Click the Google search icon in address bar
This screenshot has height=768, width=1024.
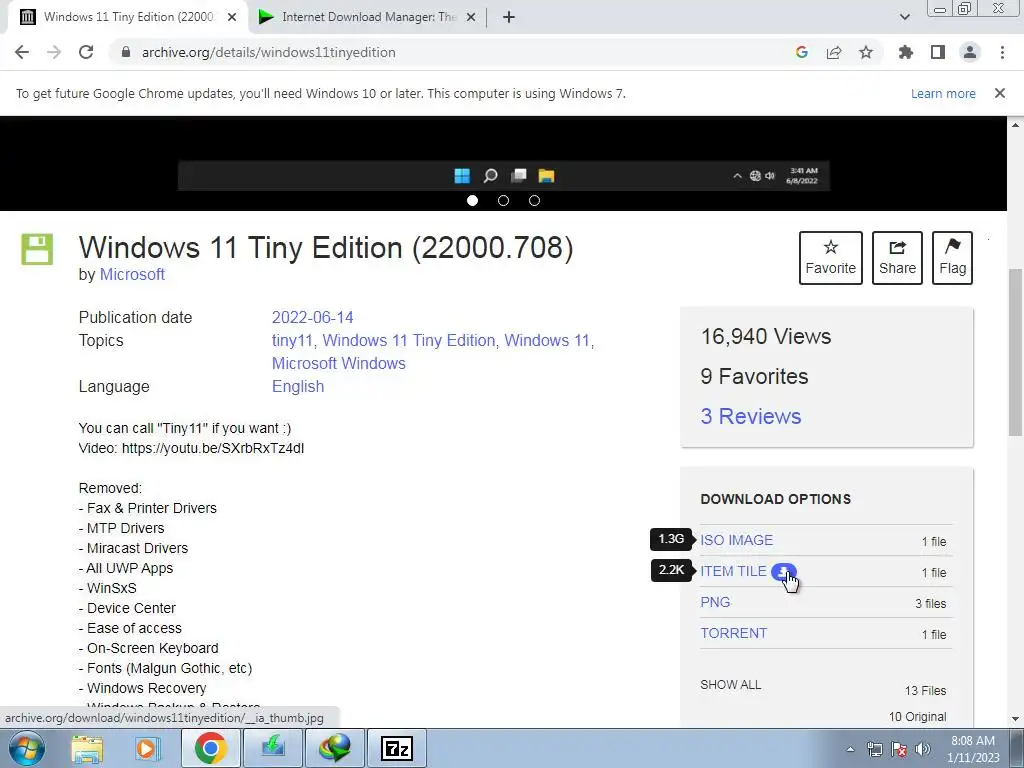click(802, 52)
